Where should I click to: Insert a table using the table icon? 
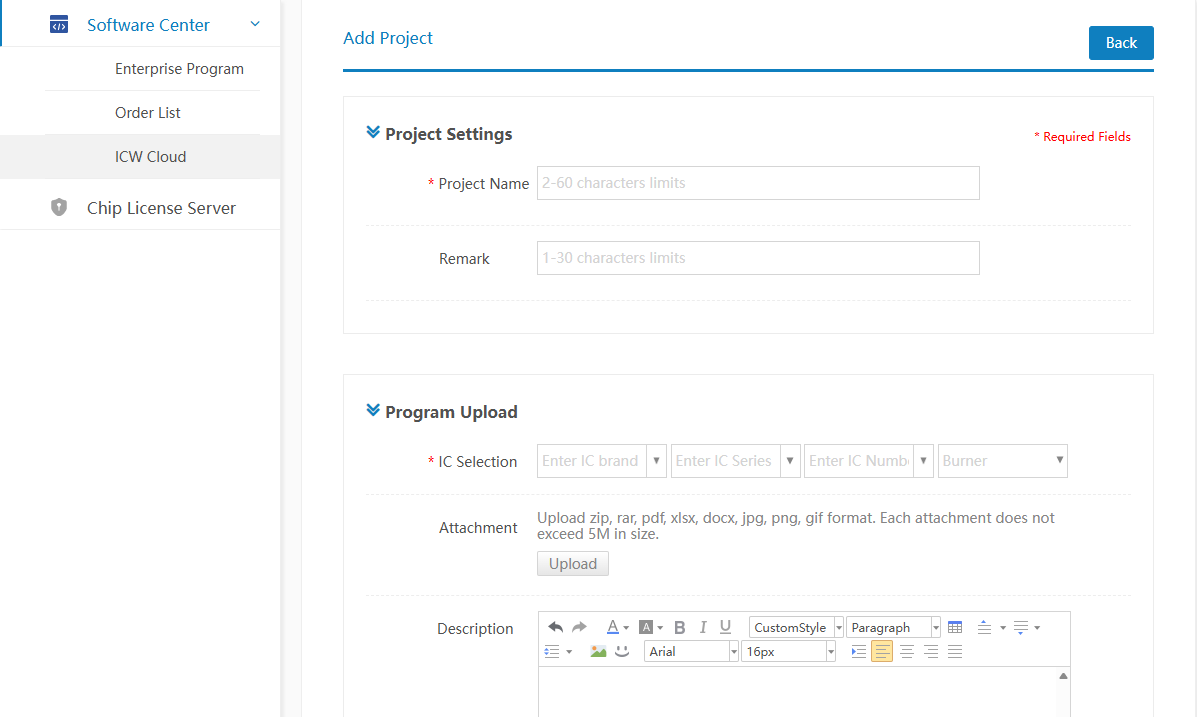point(955,627)
